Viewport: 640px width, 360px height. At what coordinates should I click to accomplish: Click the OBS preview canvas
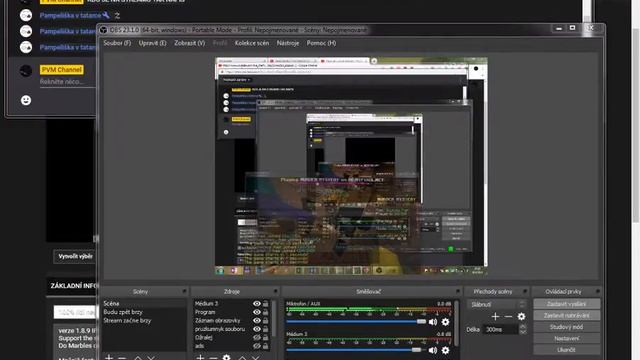pyautogui.click(x=351, y=167)
